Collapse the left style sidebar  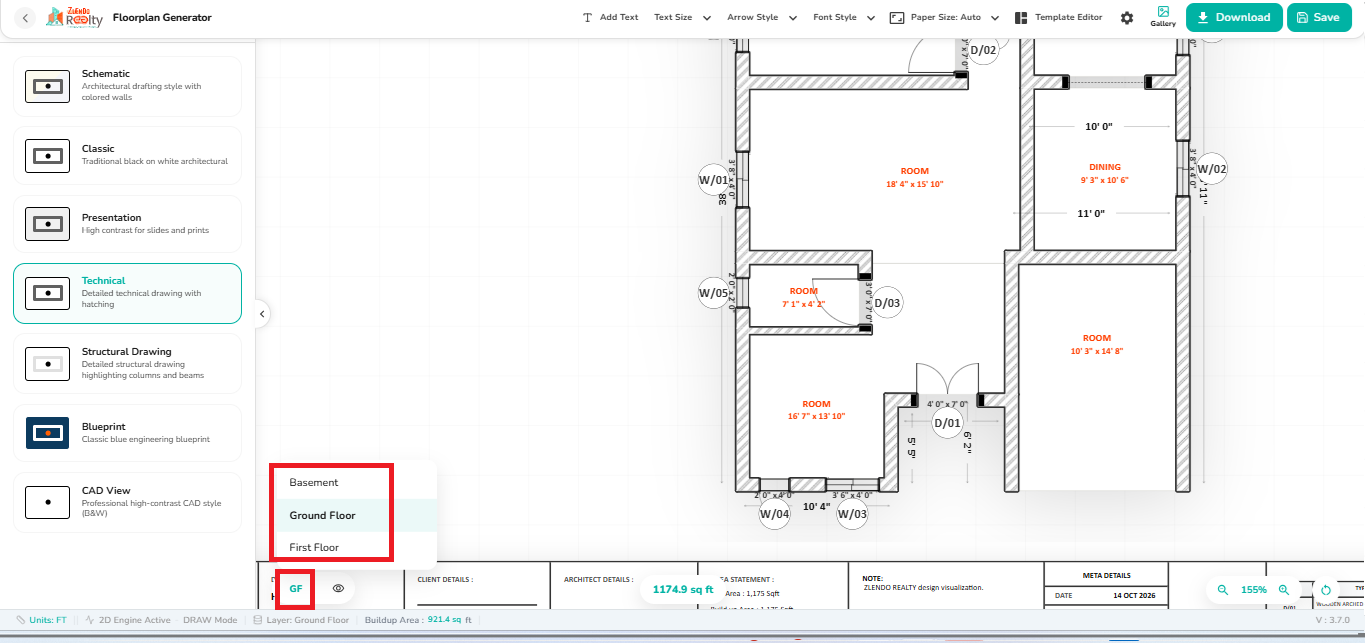261,314
